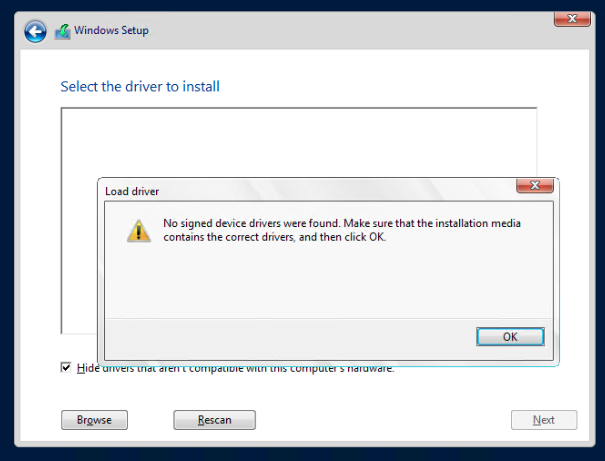Click the Load driver dialog title bar
Image resolution: width=605 pixels, height=461 pixels.
pyautogui.click(x=300, y=190)
